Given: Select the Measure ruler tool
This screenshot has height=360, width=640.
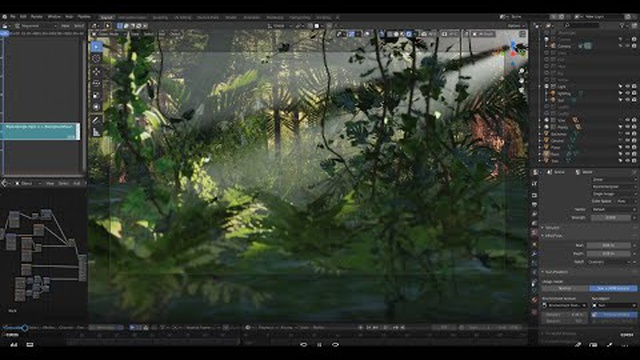Looking at the screenshot, I should pyautogui.click(x=96, y=132).
